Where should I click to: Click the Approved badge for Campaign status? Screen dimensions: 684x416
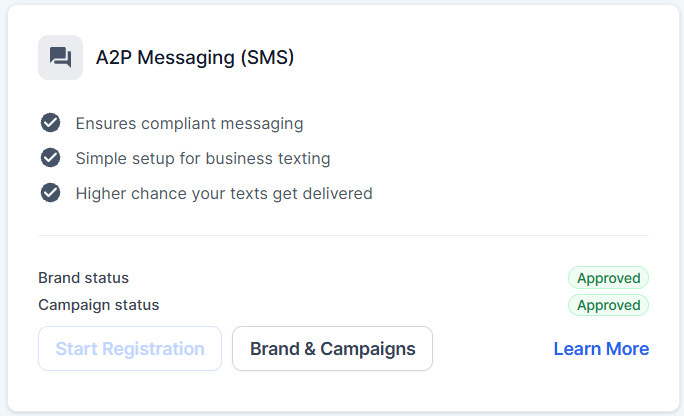pyautogui.click(x=608, y=305)
